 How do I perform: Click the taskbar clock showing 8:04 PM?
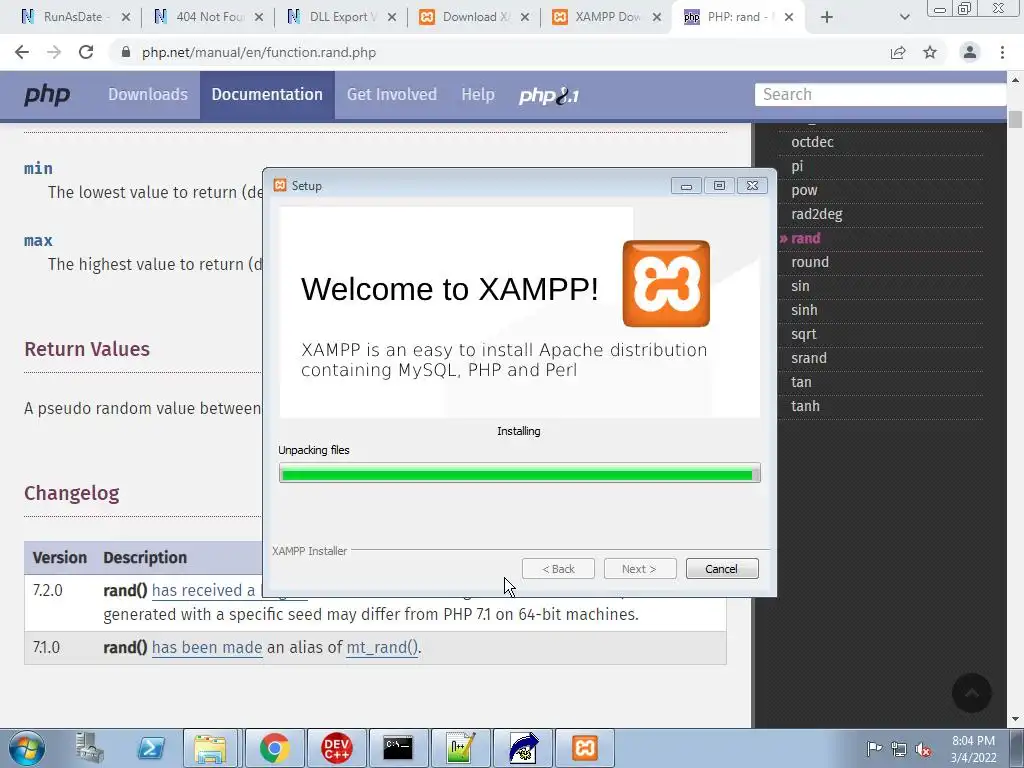[973, 741]
